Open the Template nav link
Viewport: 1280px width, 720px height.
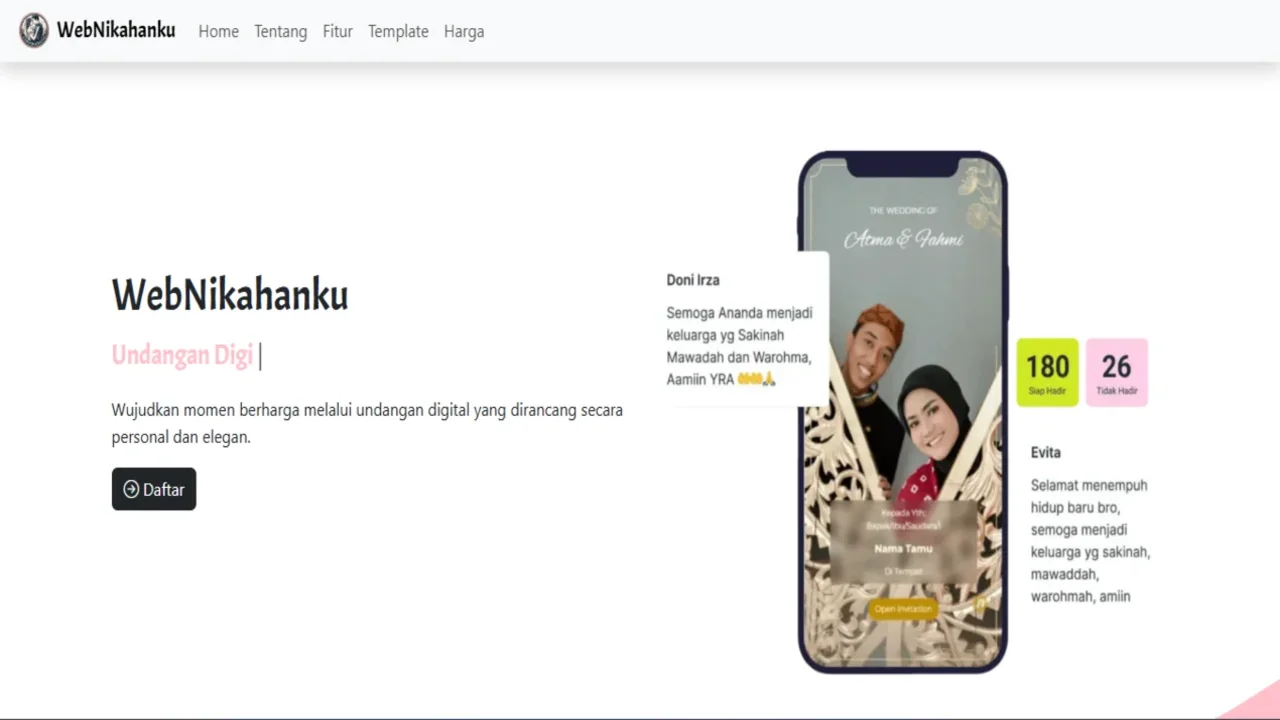click(x=398, y=31)
